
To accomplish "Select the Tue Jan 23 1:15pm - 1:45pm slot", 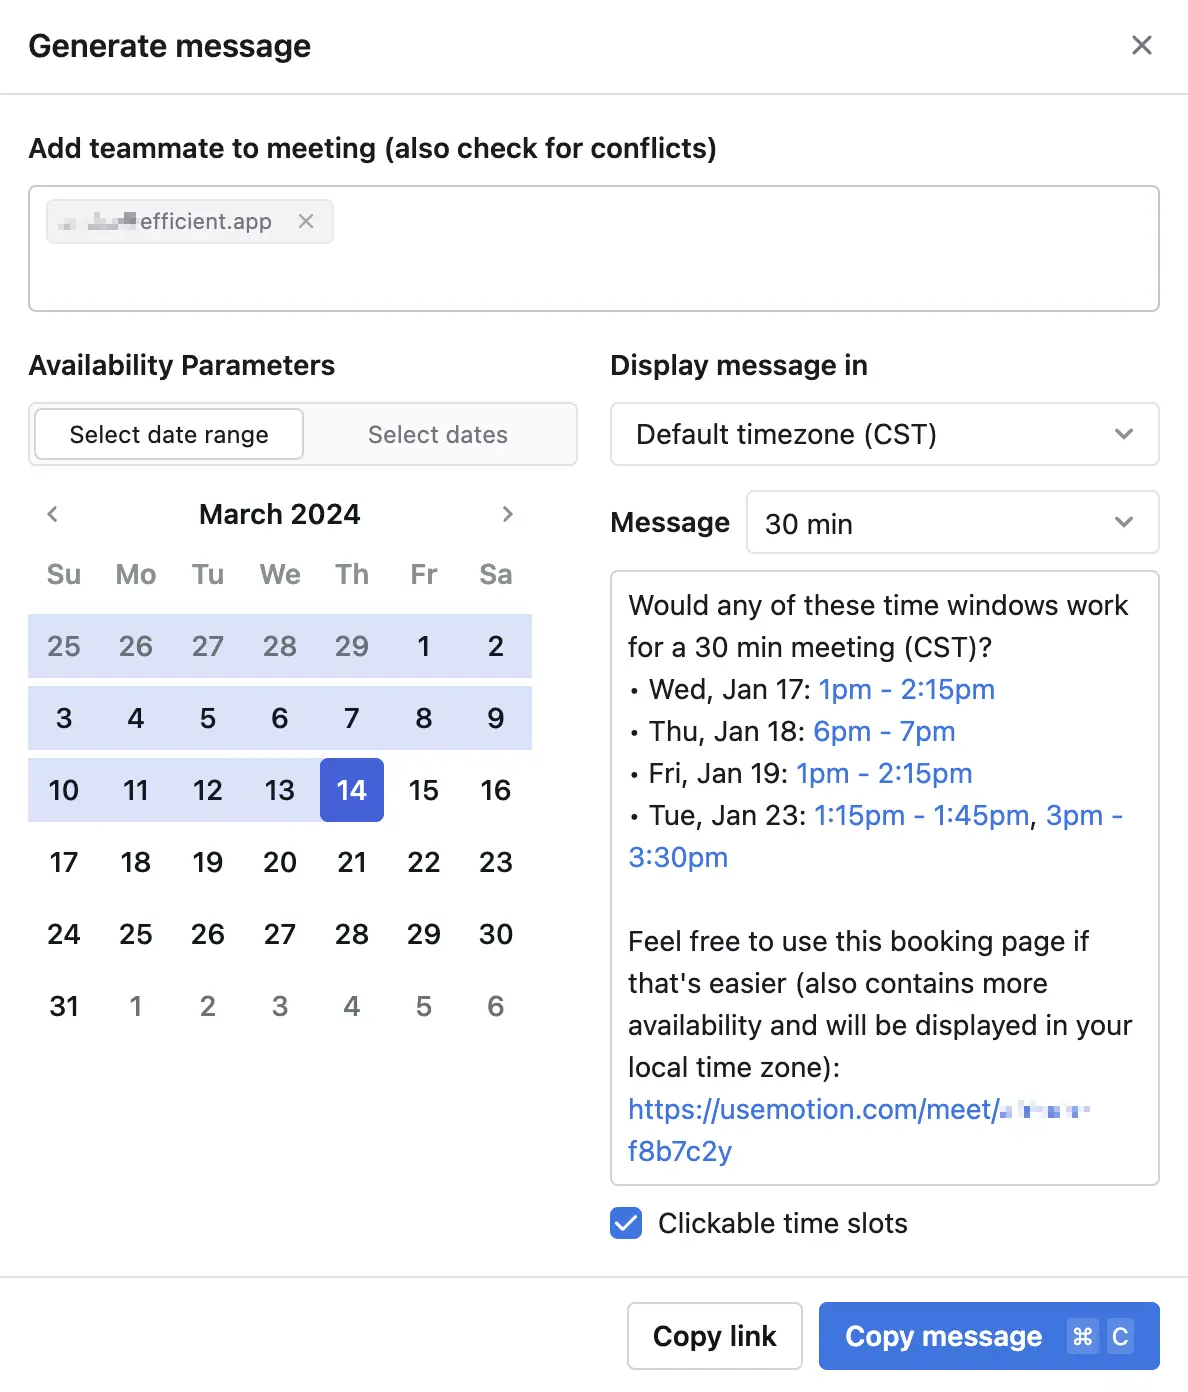I will click(x=921, y=816).
